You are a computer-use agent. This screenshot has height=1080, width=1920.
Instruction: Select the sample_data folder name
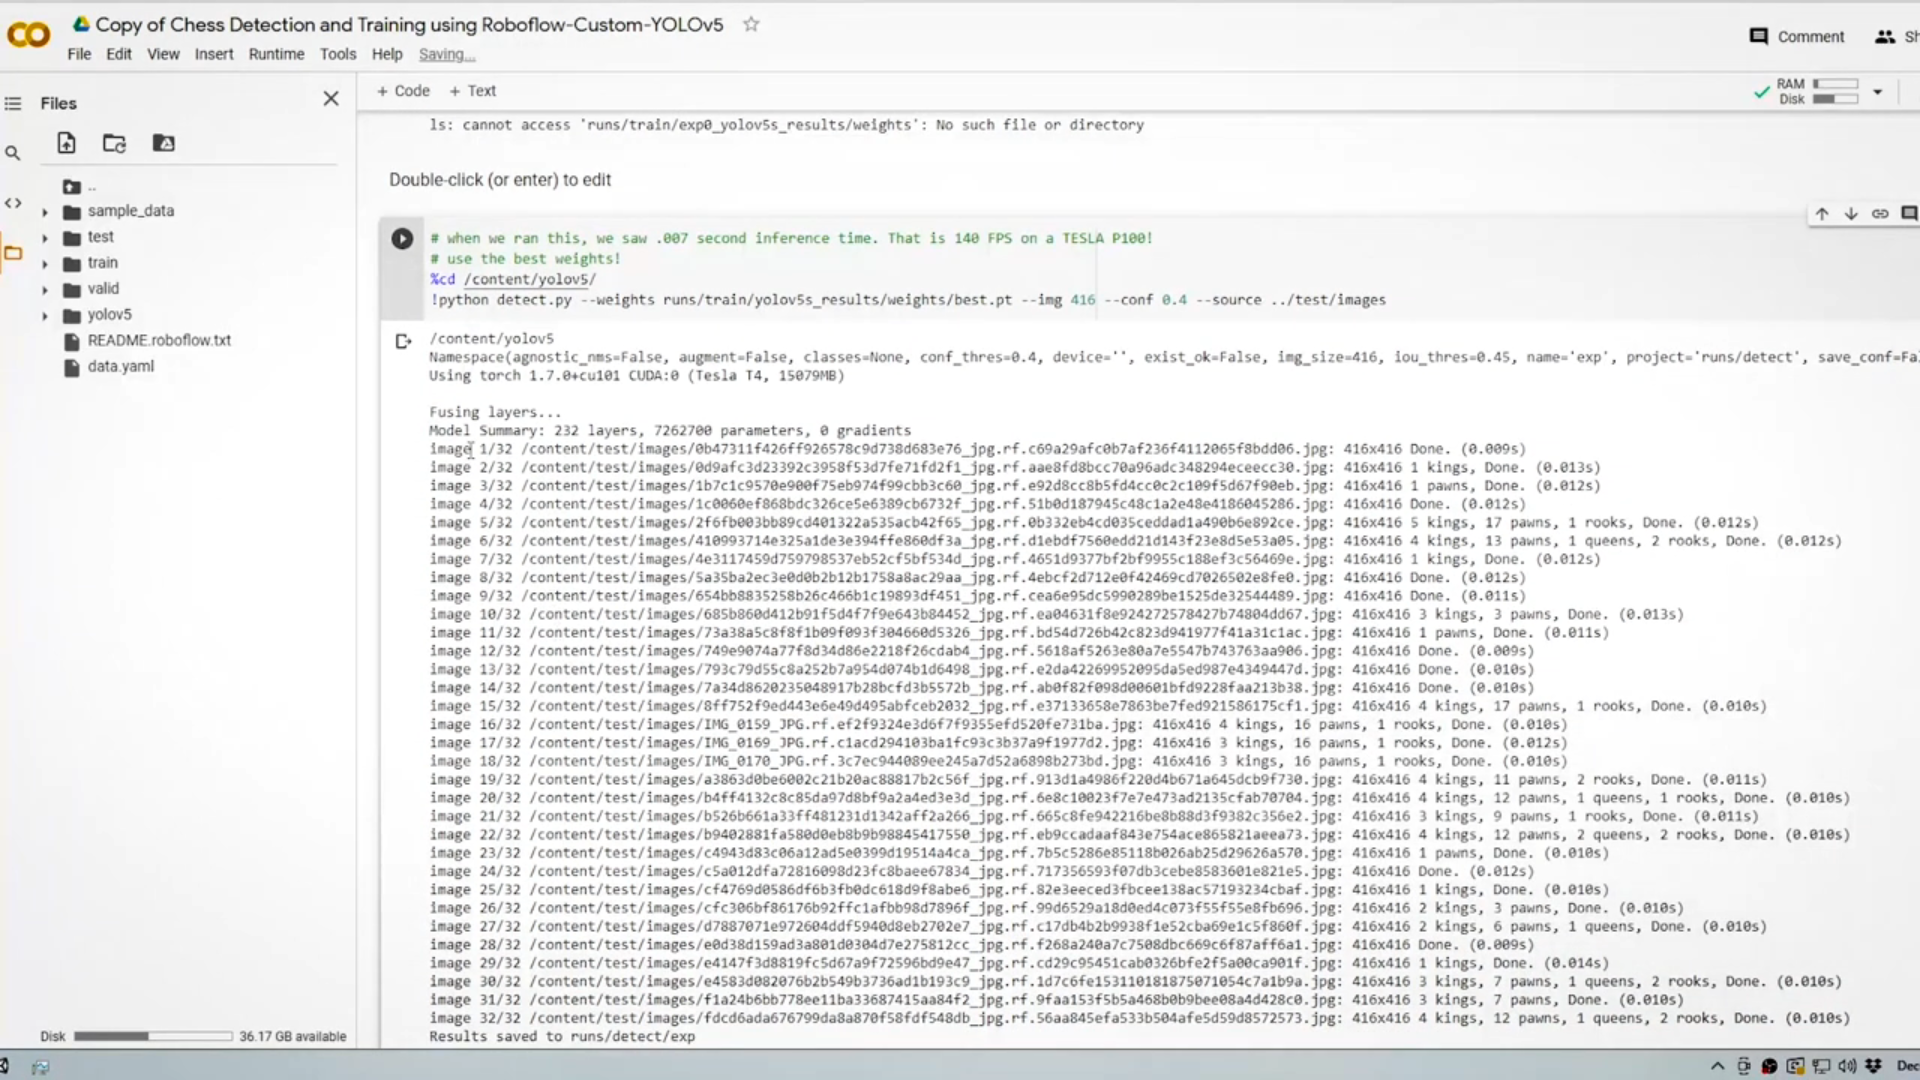[131, 211]
